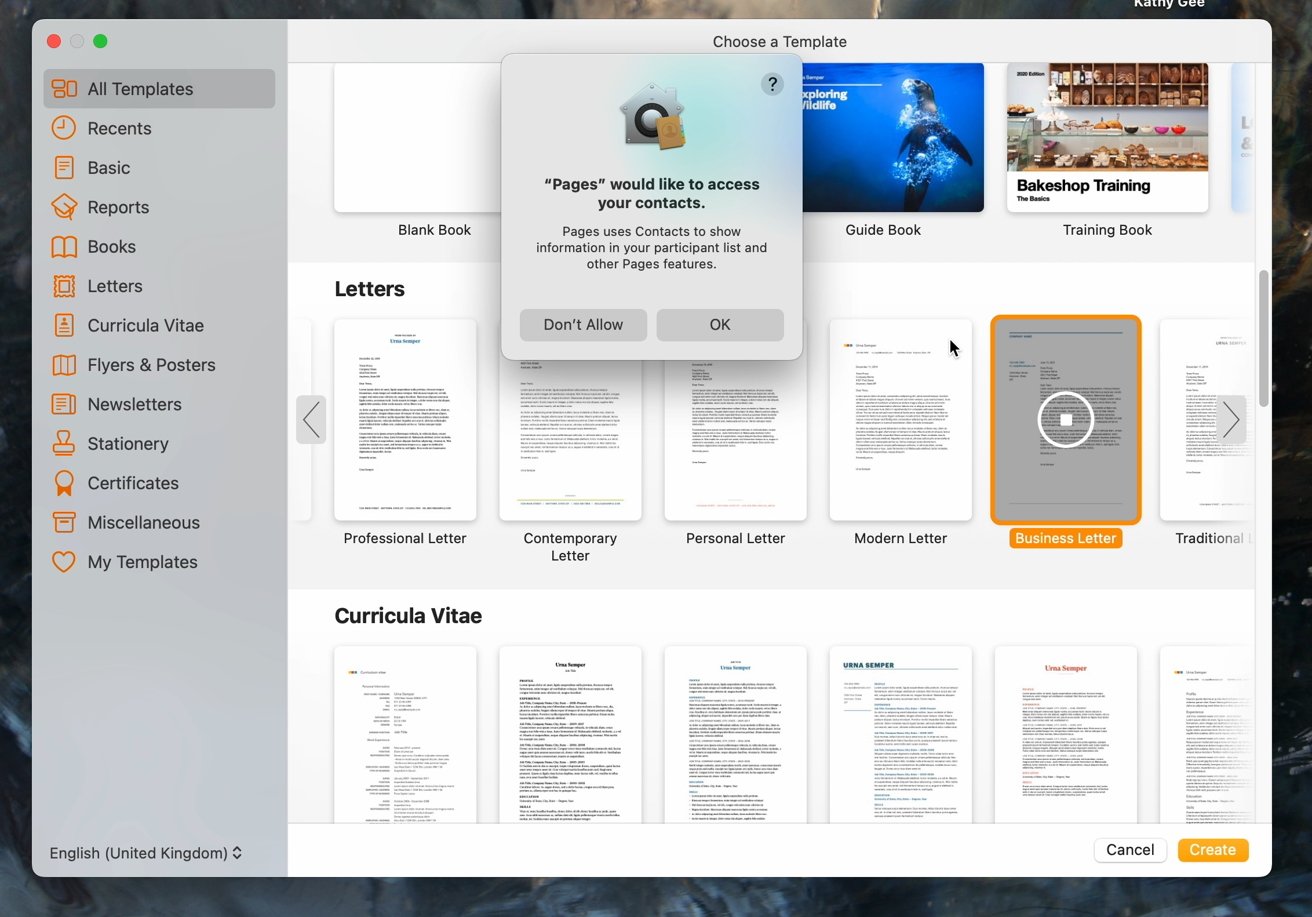This screenshot has height=917, width=1312.
Task: Click the Recents clock icon
Action: 64,128
